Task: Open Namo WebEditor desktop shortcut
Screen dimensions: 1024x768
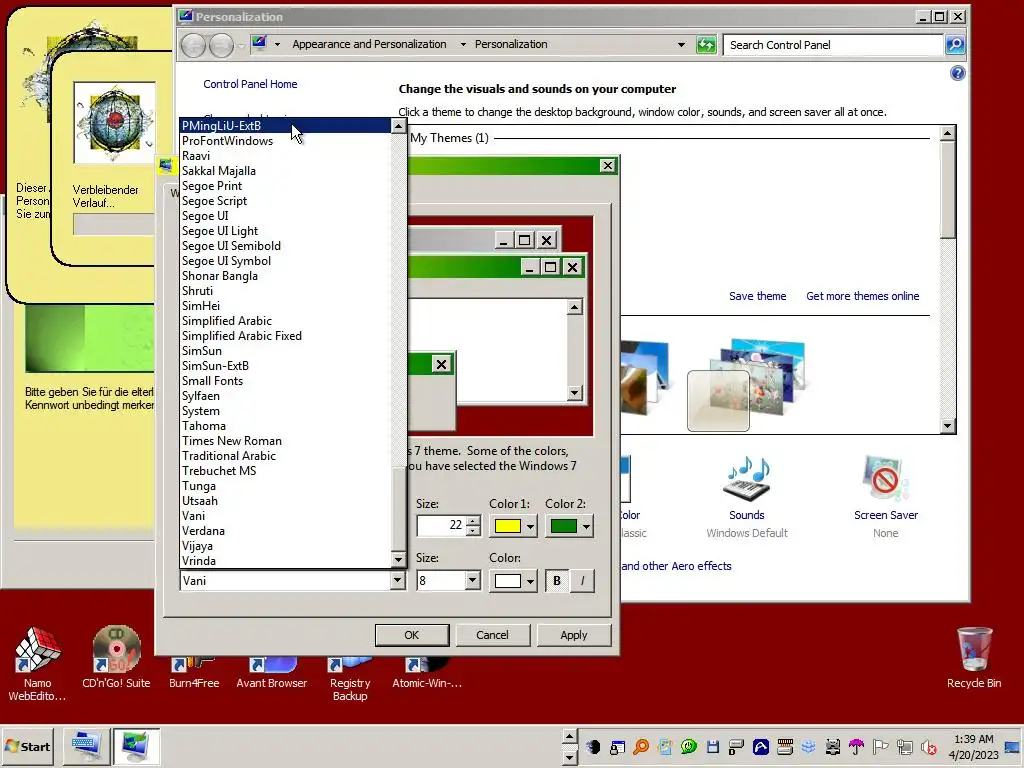Action: coord(37,664)
